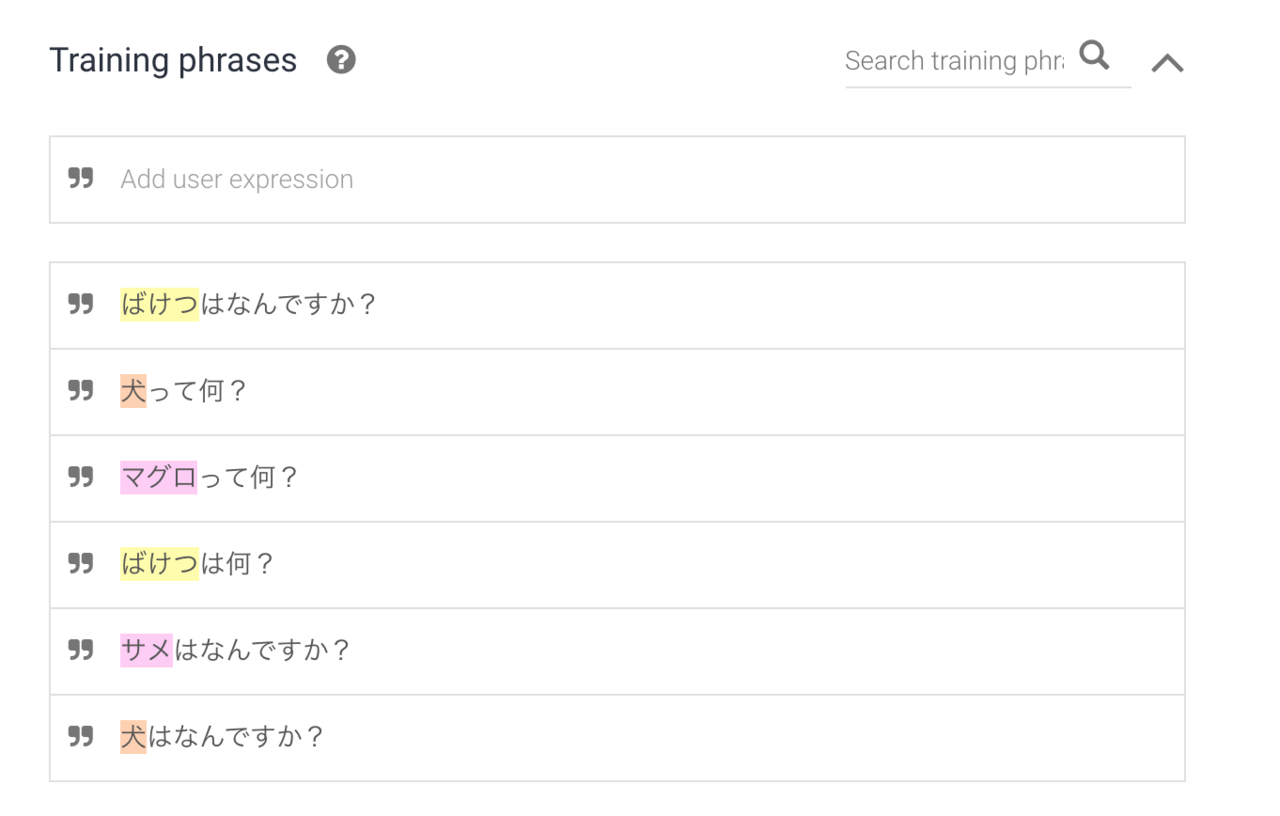Click the Training phrases help icon
The height and width of the screenshot is (816, 1280).
pos(341,60)
